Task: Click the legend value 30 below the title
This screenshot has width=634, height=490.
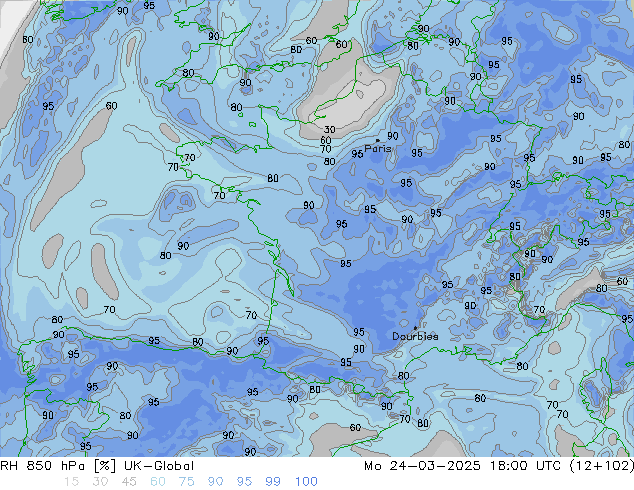Action: pyautogui.click(x=100, y=482)
